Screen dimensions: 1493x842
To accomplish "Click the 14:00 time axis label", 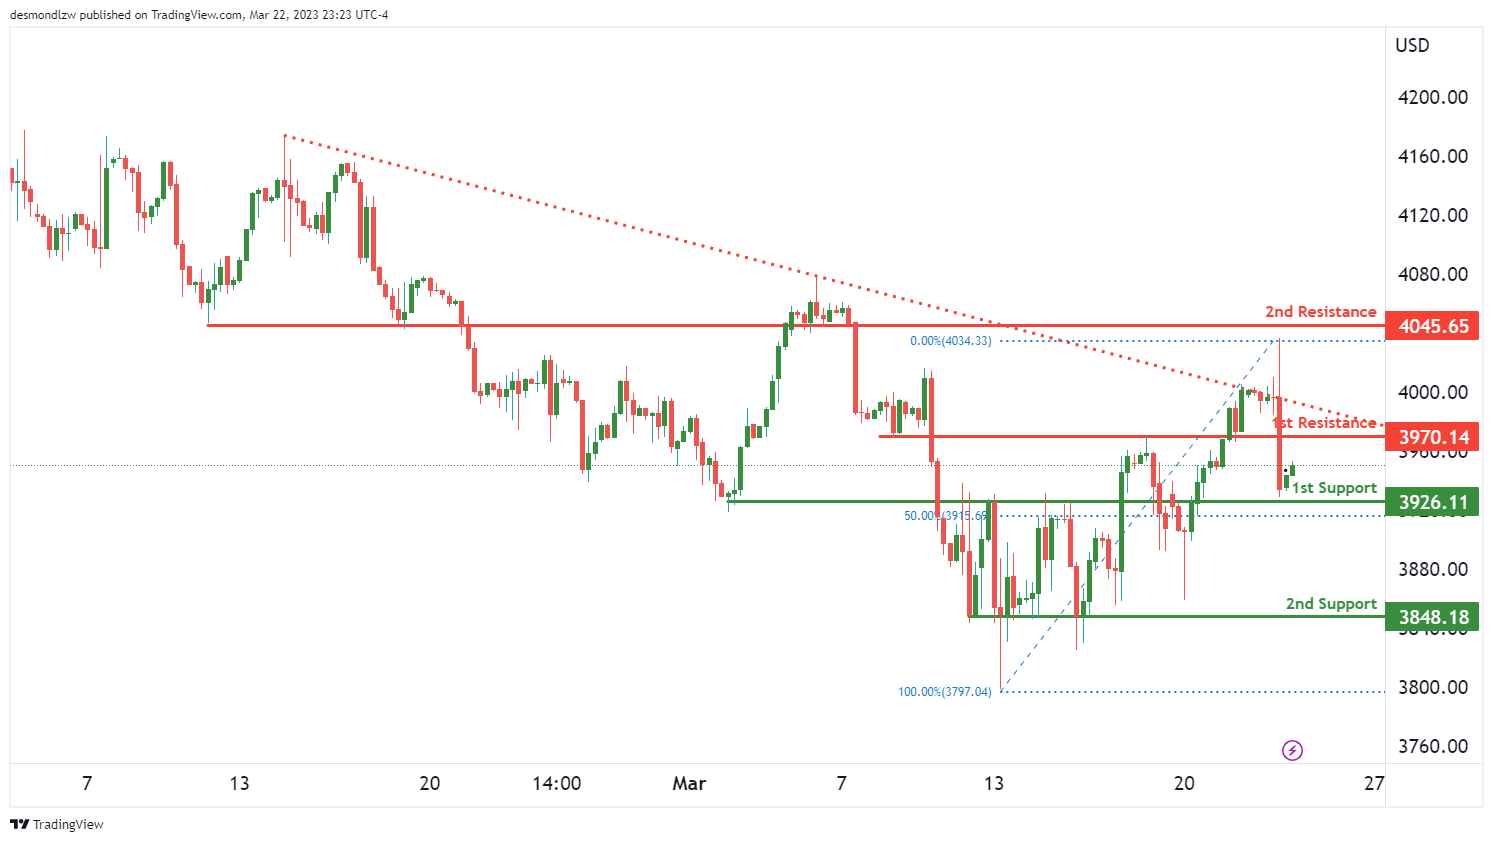I will click(557, 783).
